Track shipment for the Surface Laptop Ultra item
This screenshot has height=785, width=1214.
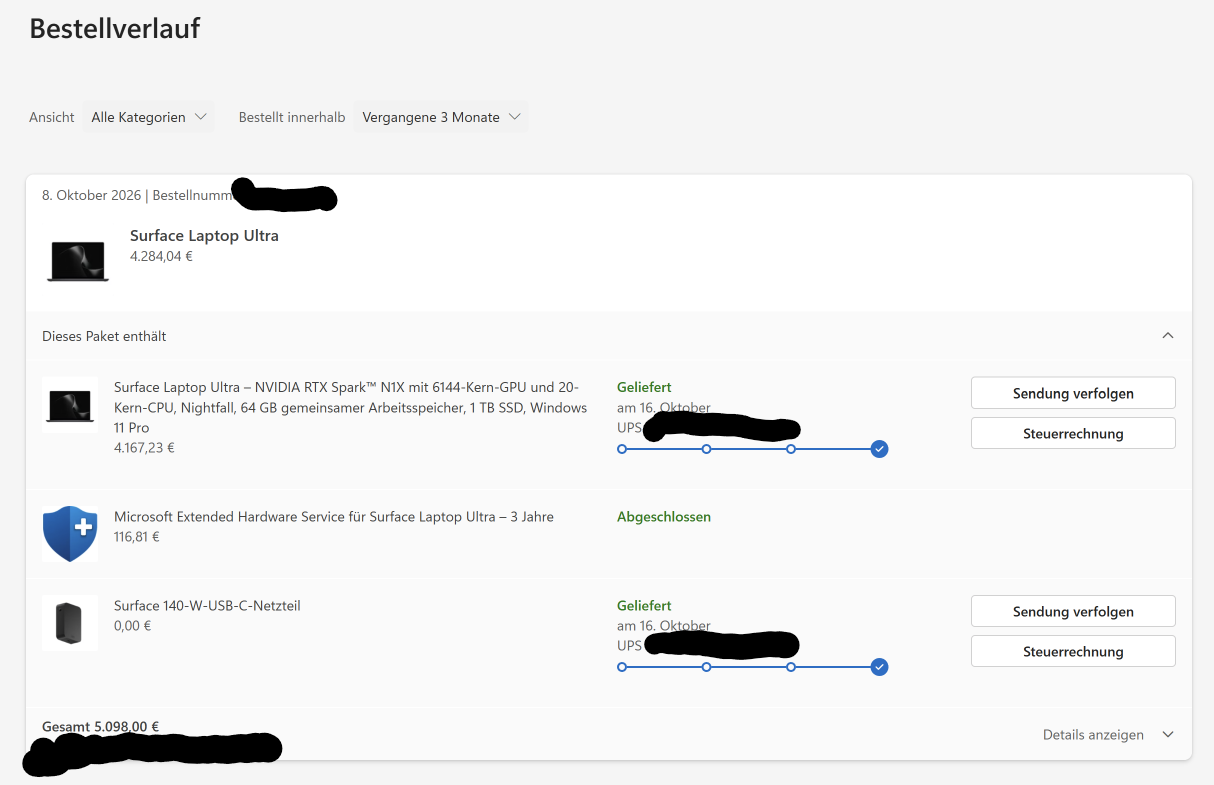coord(1073,393)
